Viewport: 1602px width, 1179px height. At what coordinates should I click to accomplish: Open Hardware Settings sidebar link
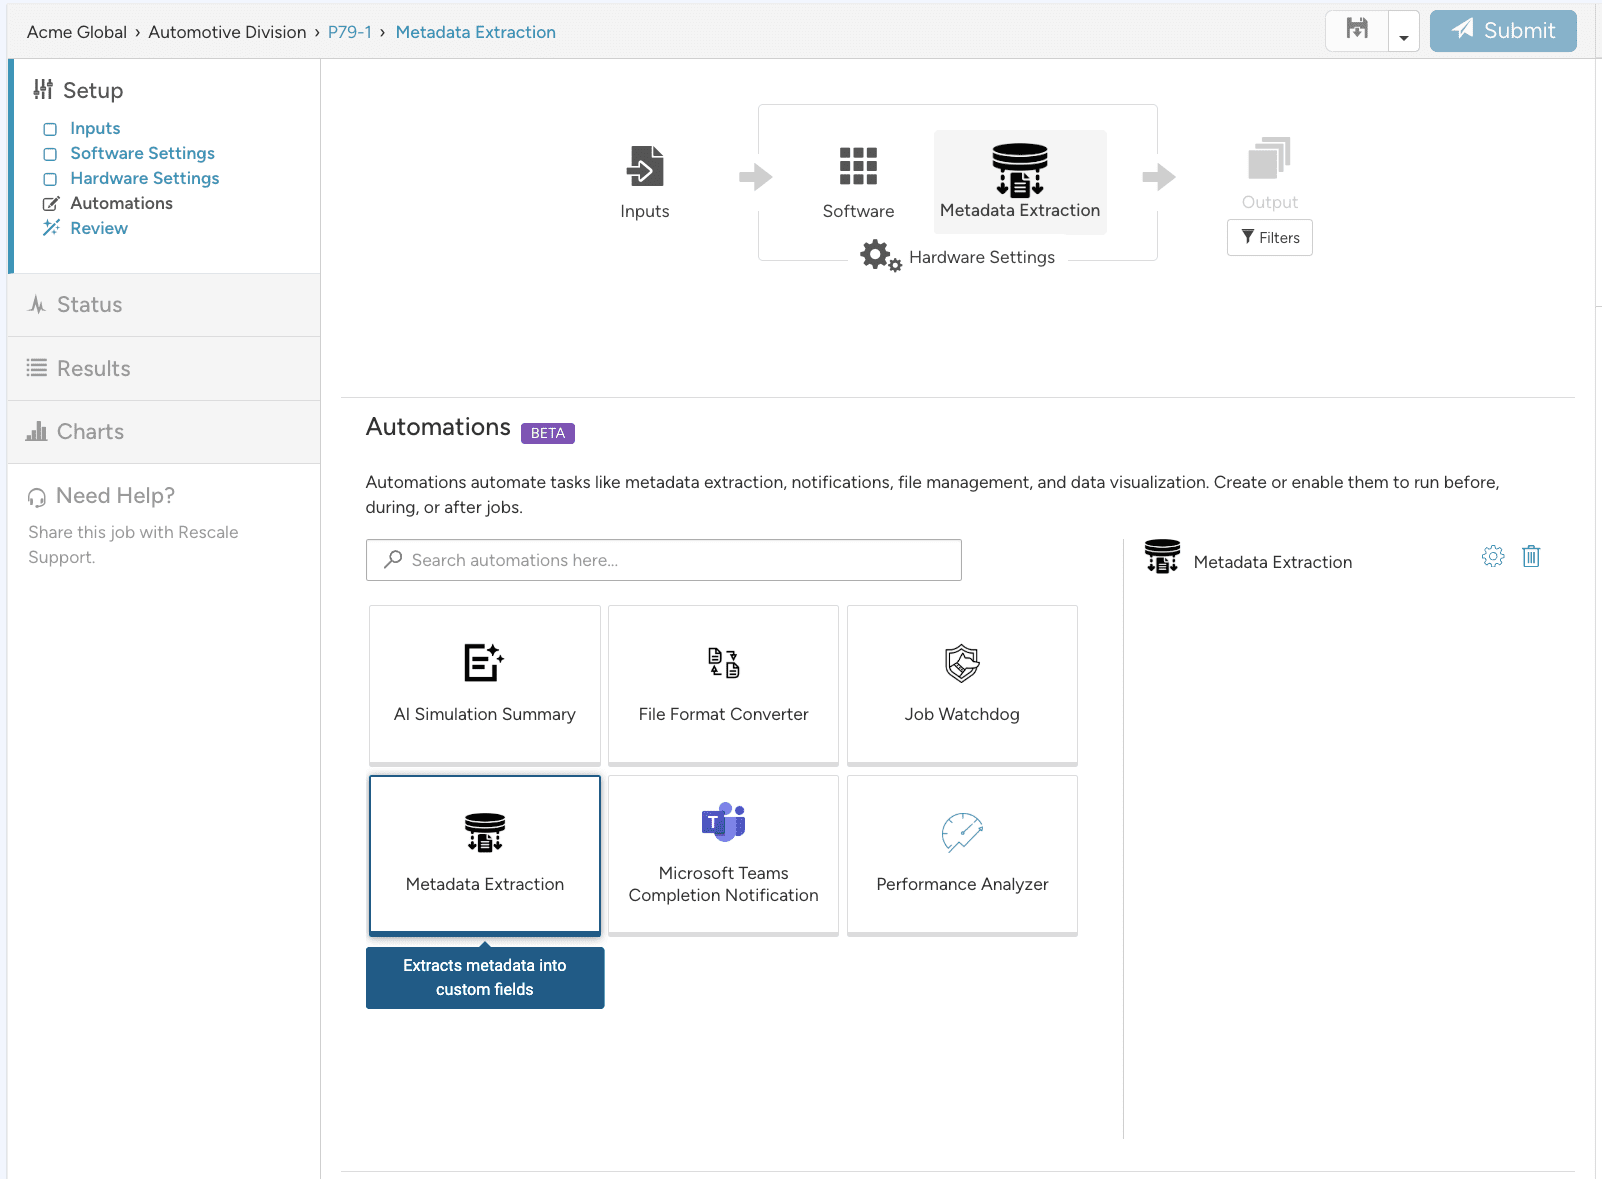pos(144,178)
